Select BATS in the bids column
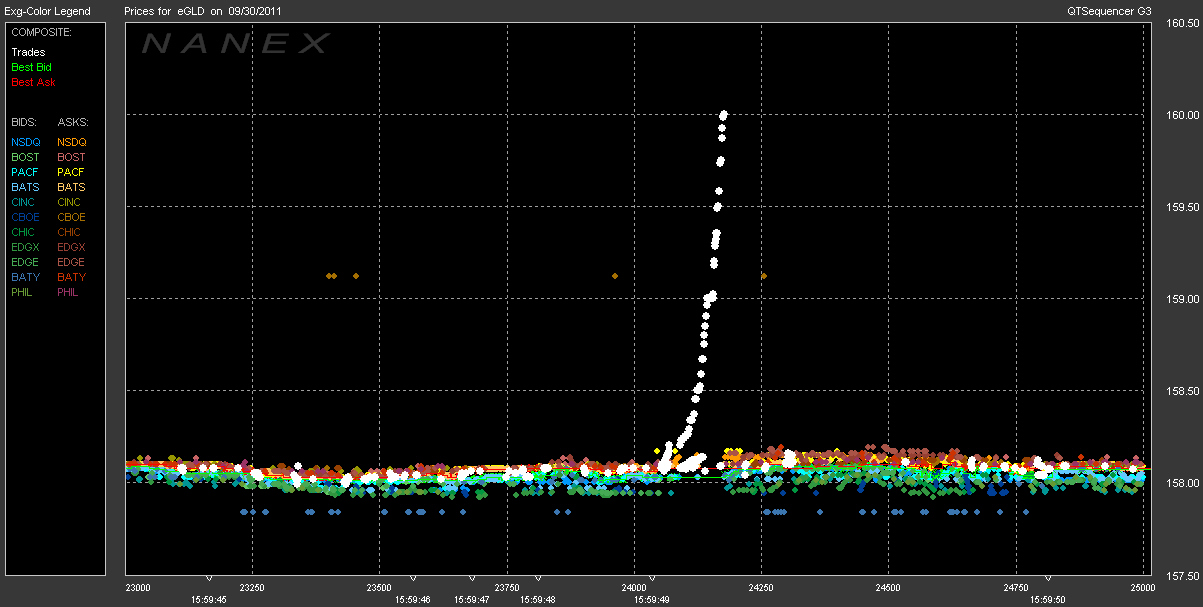The width and height of the screenshot is (1203, 607). [26, 187]
